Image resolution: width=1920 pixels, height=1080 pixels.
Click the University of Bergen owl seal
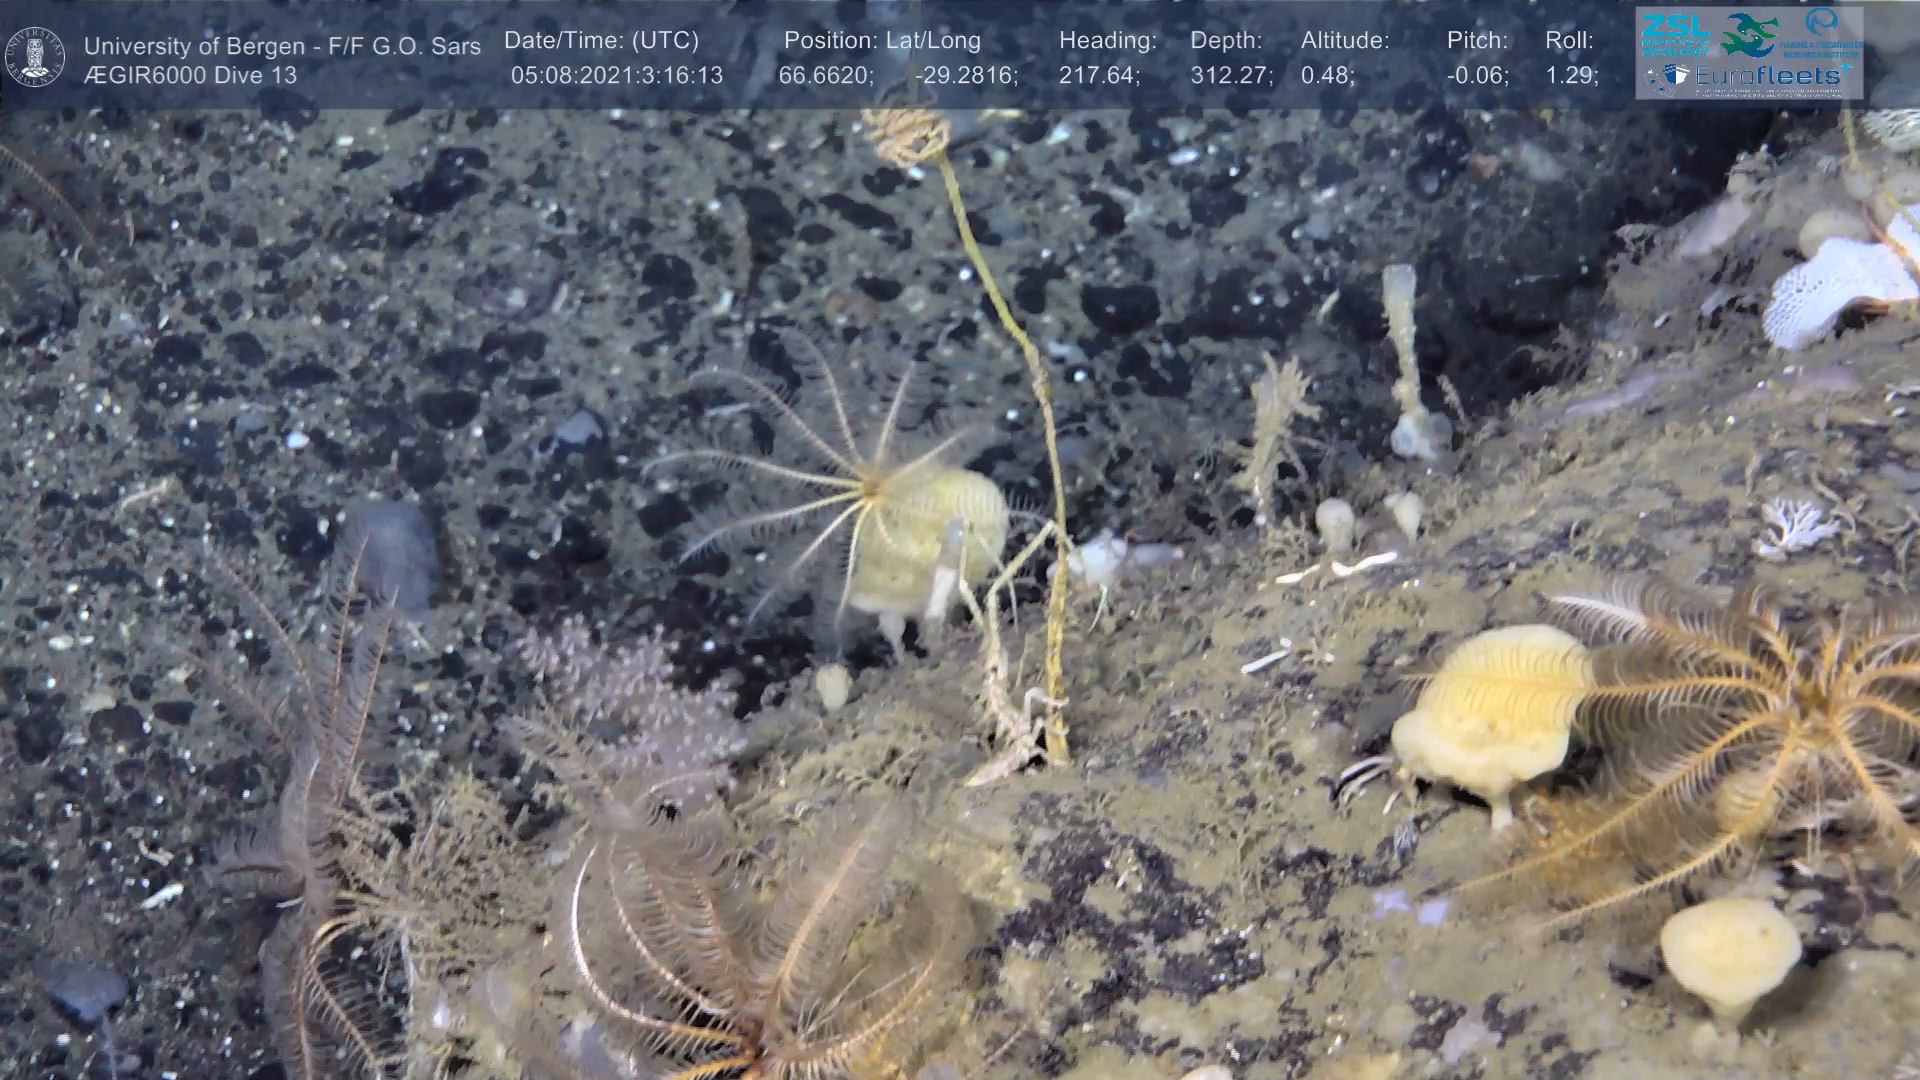[x=36, y=57]
